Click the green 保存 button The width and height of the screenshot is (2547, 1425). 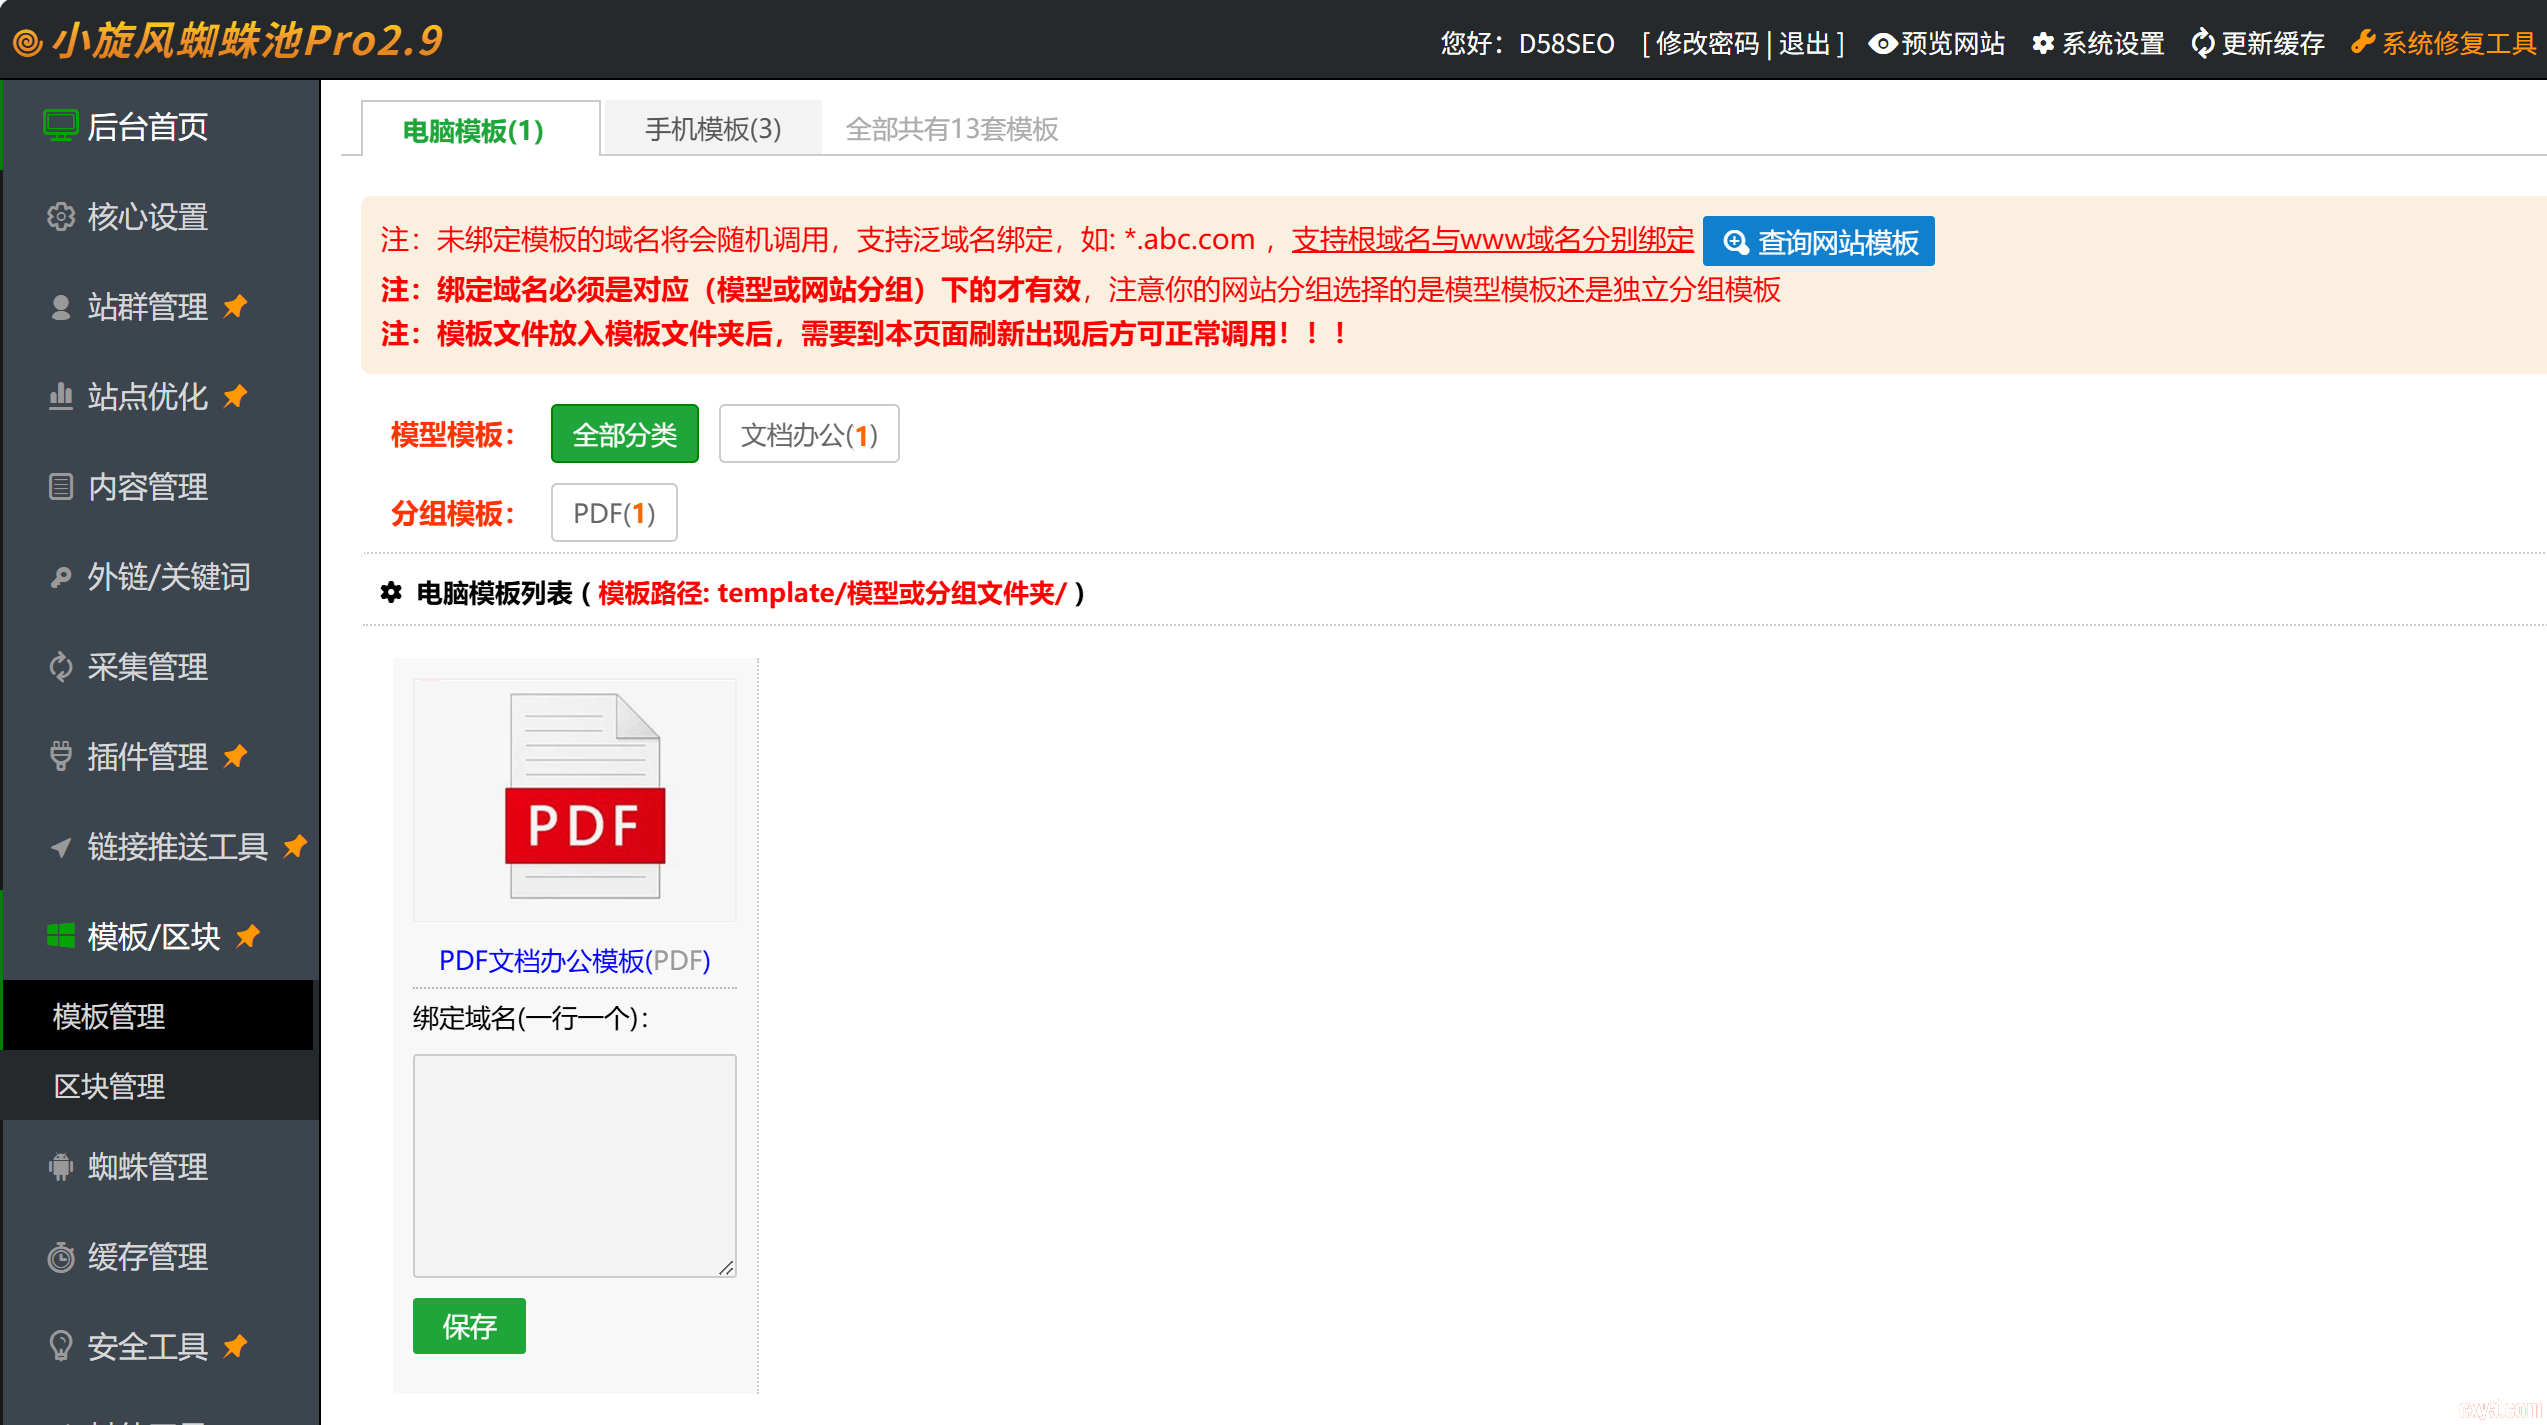(x=469, y=1326)
